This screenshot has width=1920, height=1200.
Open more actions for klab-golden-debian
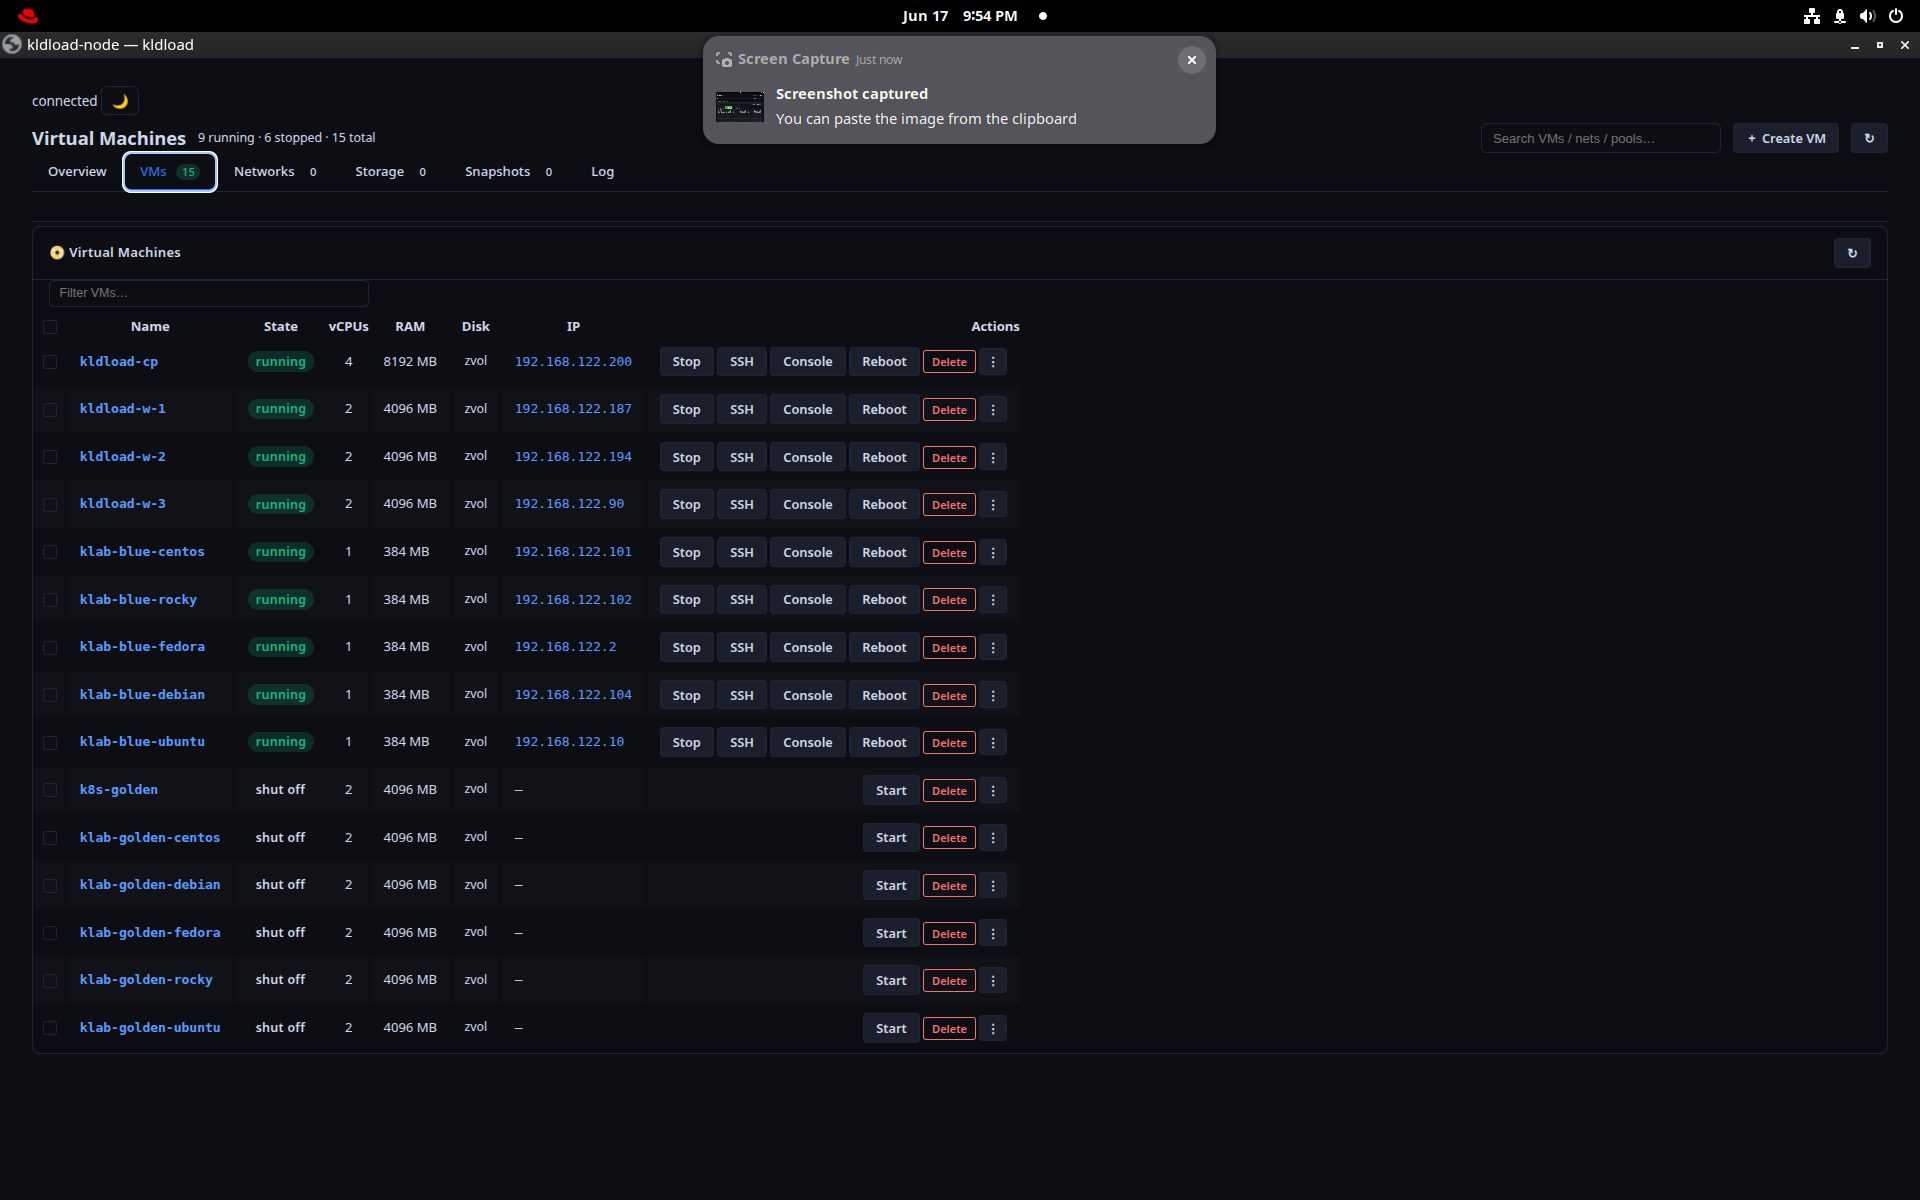993,886
